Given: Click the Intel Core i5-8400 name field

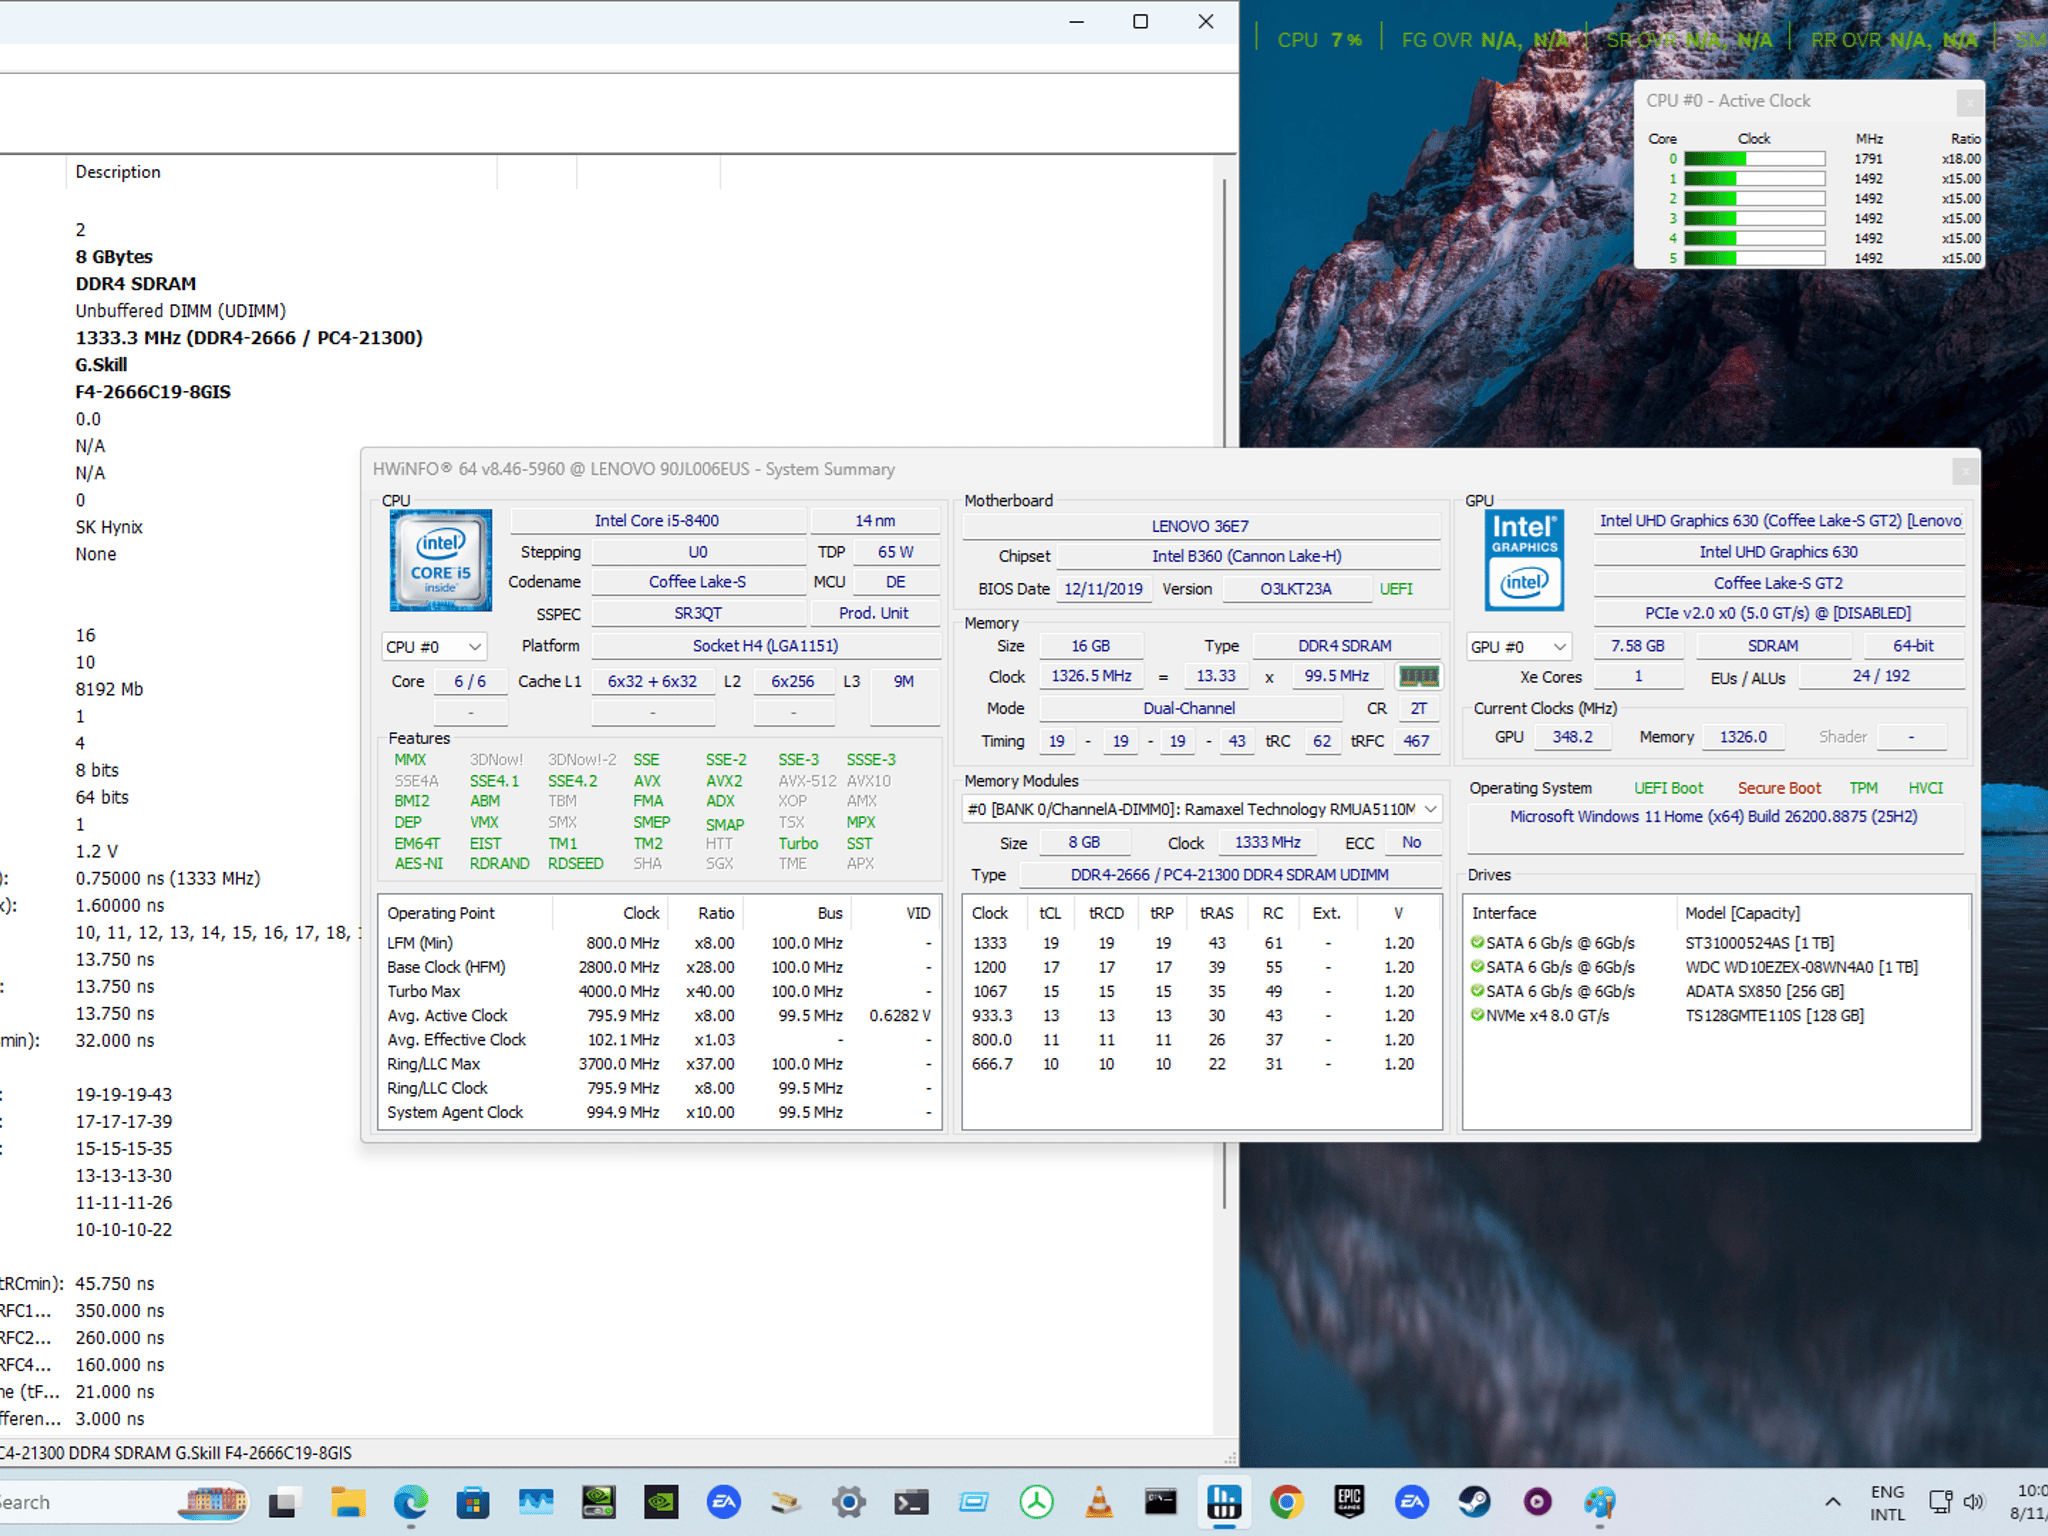Looking at the screenshot, I should tap(657, 521).
